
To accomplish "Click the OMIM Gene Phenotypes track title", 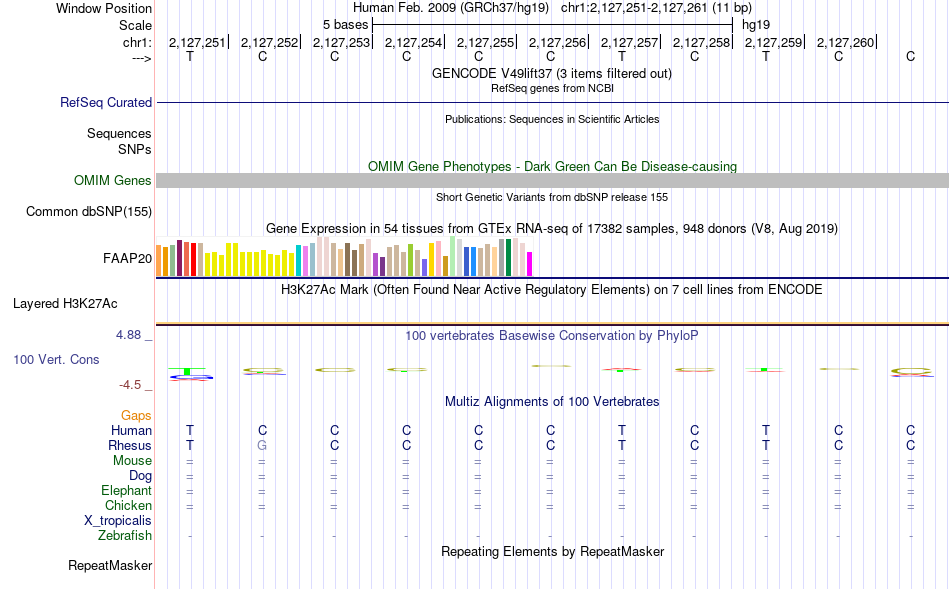I will point(552,166).
